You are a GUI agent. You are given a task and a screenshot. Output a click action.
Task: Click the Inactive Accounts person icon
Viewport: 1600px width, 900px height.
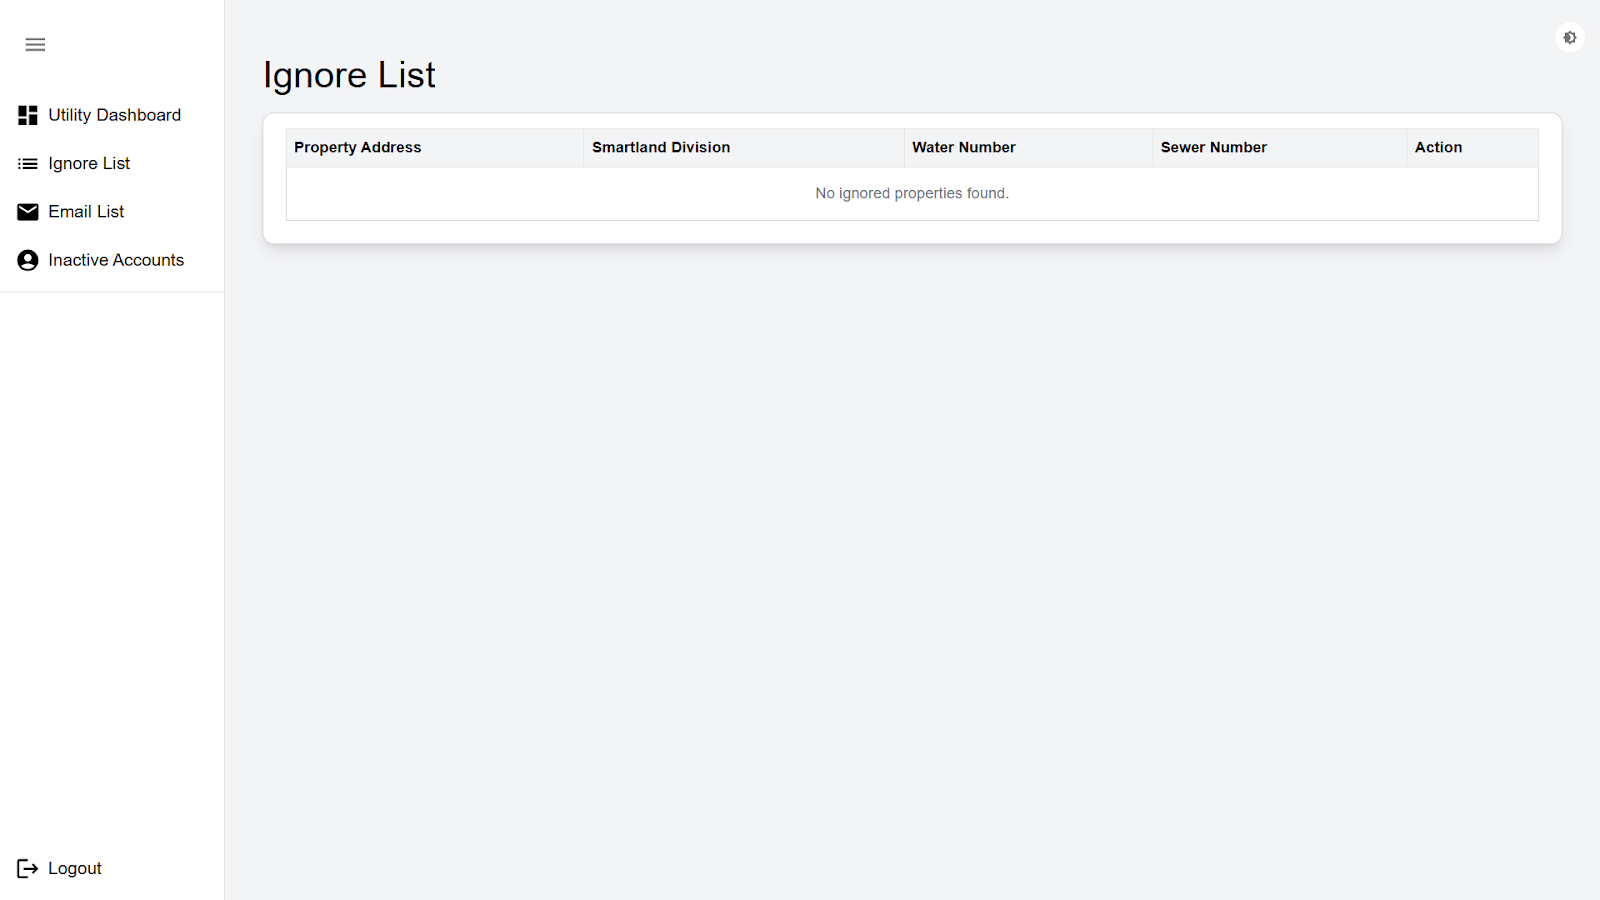tap(28, 260)
